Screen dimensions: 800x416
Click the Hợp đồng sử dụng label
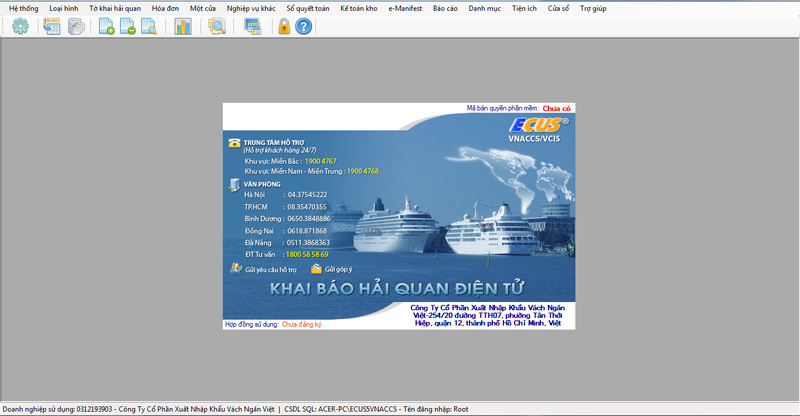click(x=252, y=324)
